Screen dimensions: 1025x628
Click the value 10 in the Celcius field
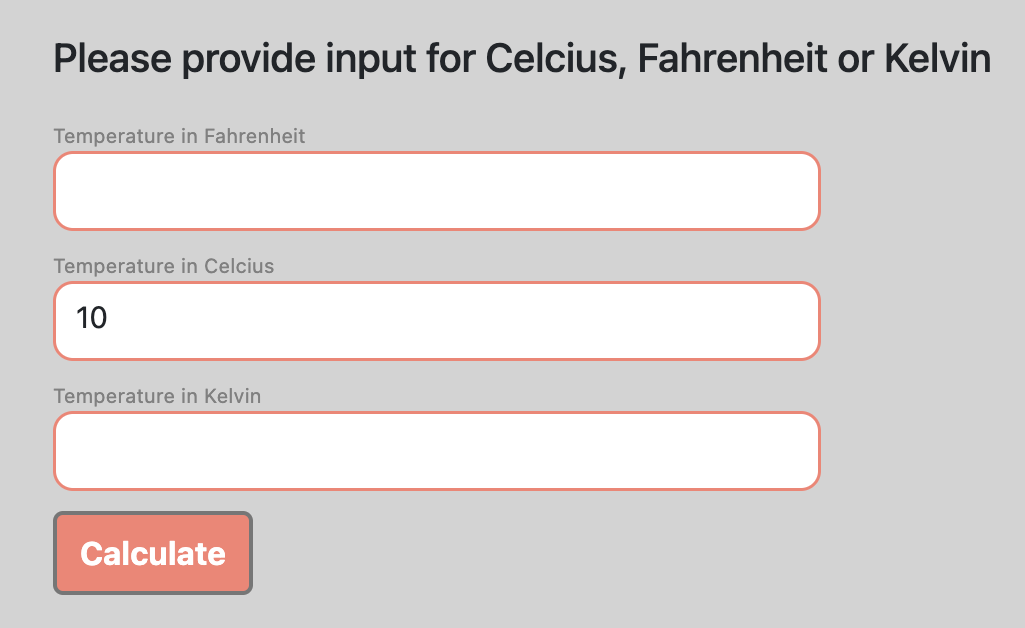pyautogui.click(x=89, y=318)
